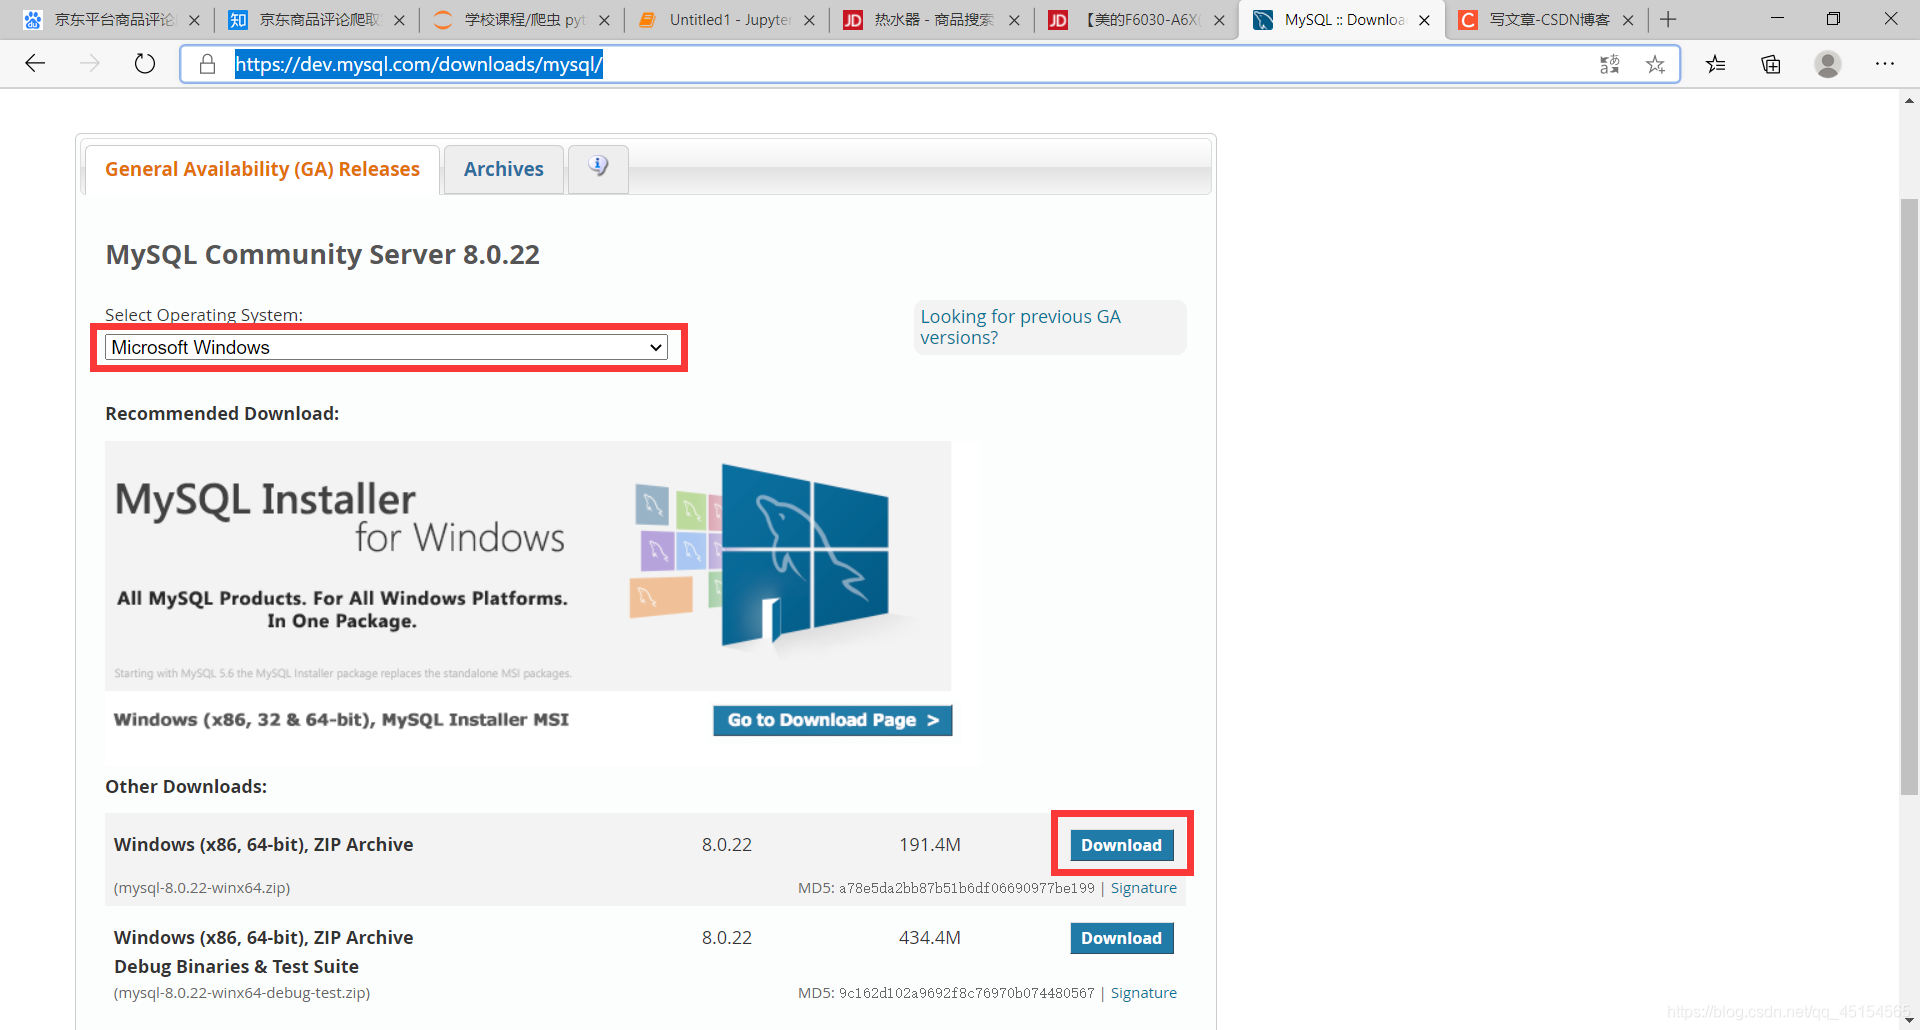This screenshot has width=1920, height=1030.
Task: Open Looking for previous GA versions link
Action: (1020, 327)
